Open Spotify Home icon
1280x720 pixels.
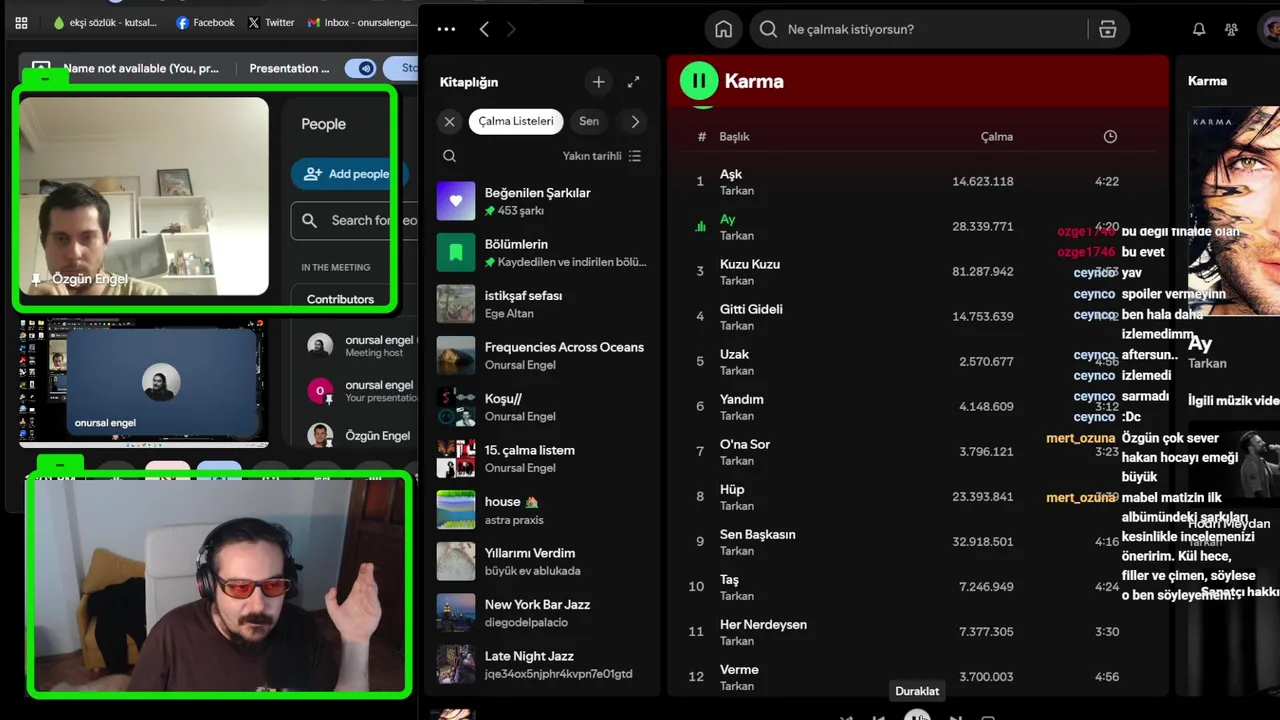click(723, 29)
